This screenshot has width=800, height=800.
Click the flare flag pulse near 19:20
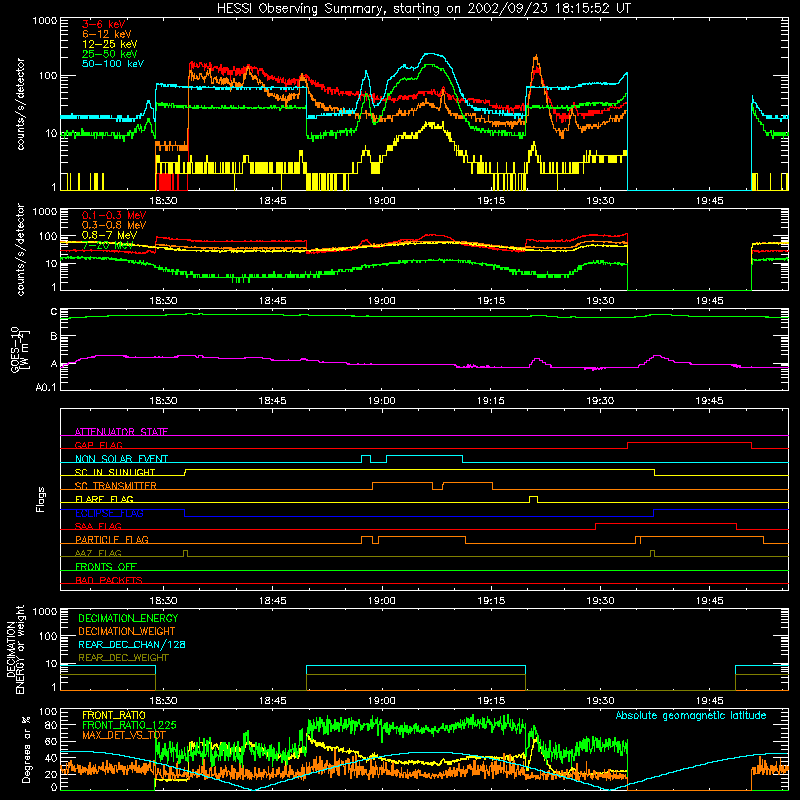point(533,499)
